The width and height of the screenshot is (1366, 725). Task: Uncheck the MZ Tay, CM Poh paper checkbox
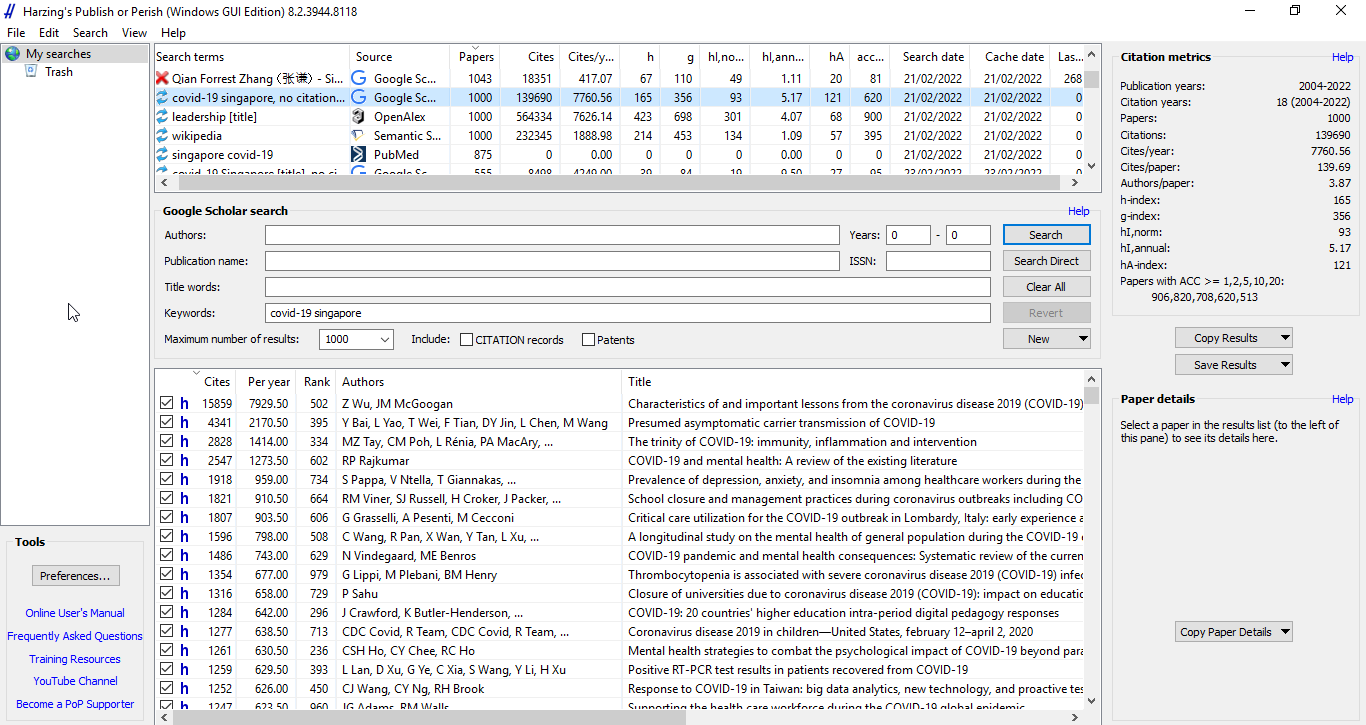coord(166,442)
